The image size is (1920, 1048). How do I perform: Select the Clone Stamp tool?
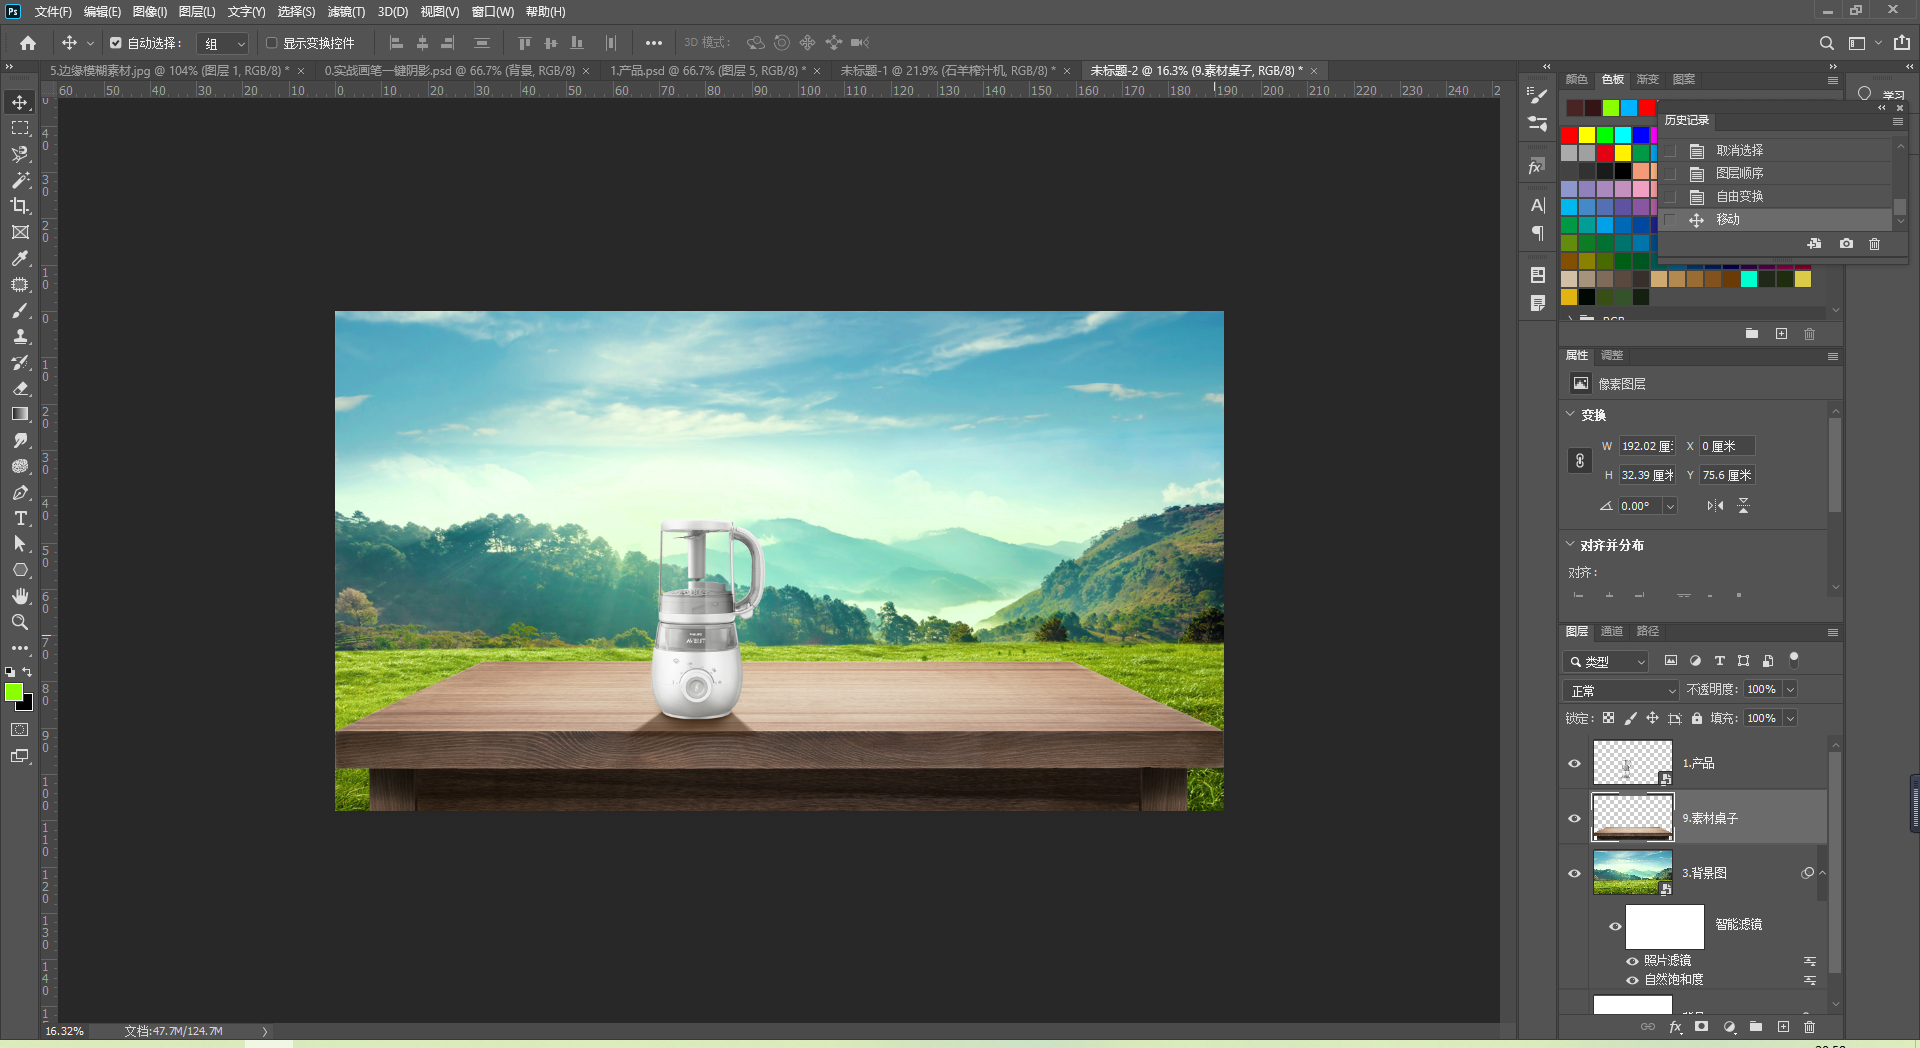20,336
